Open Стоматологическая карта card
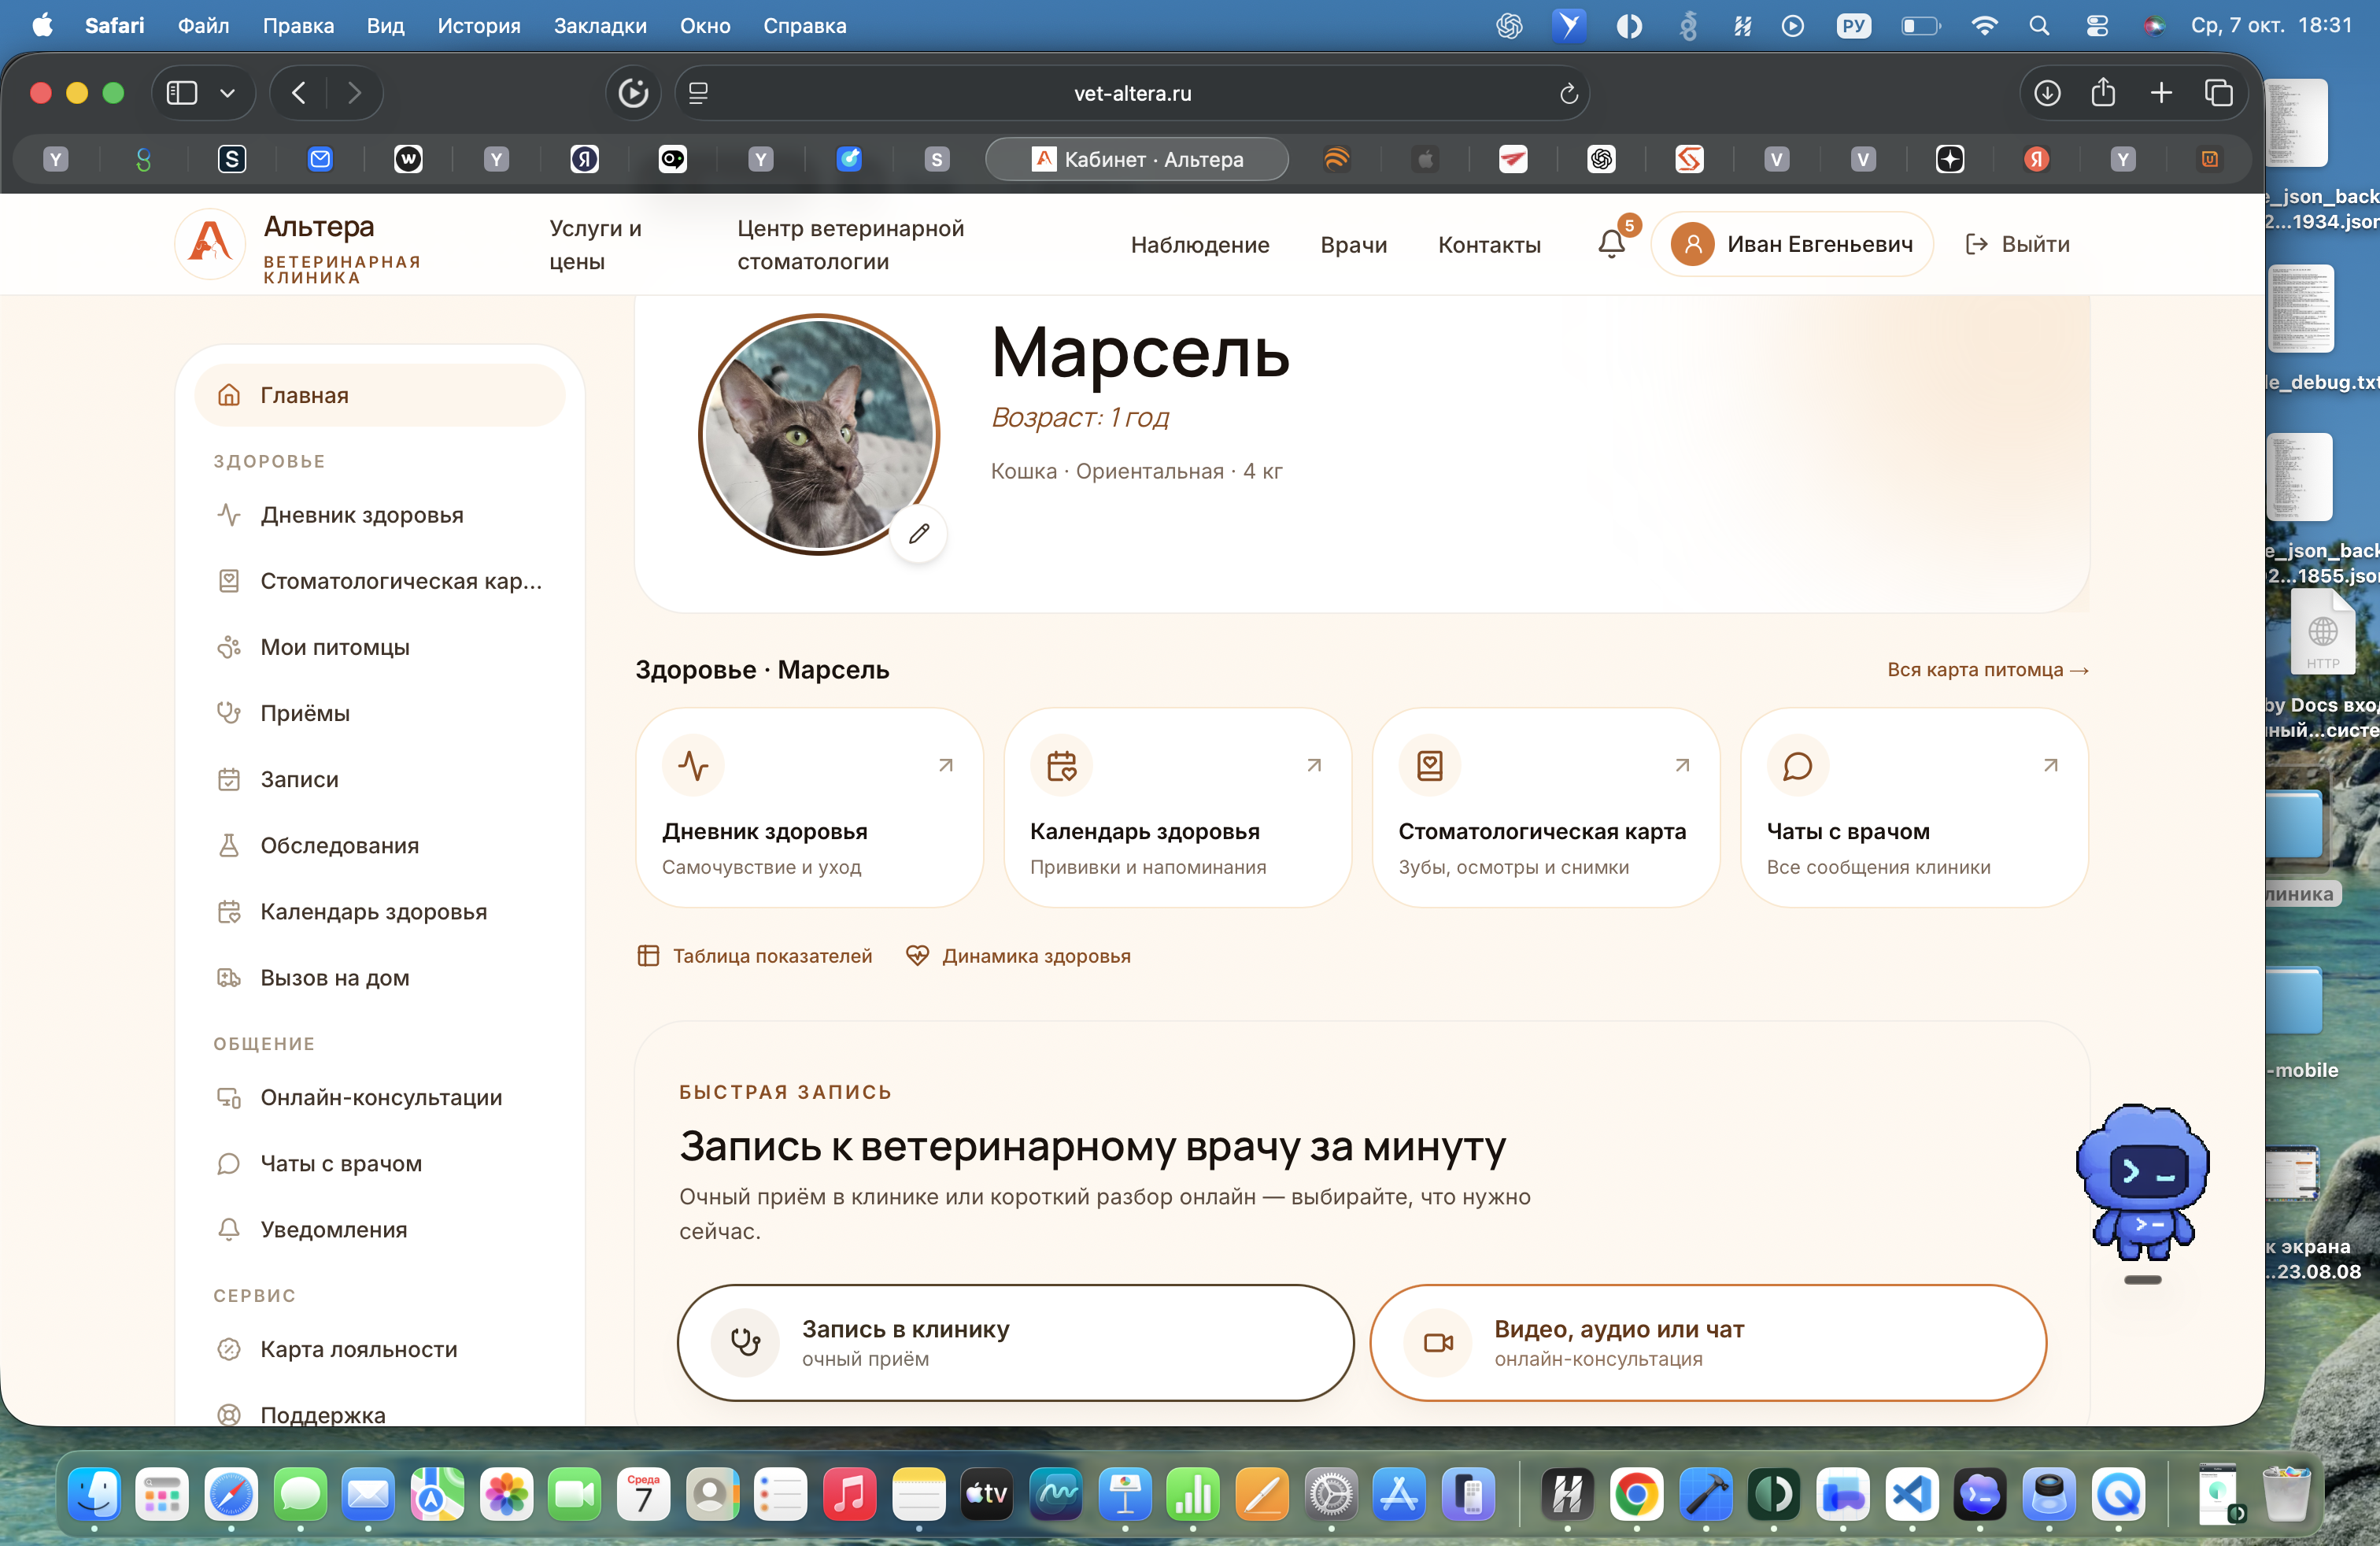The width and height of the screenshot is (2380, 1546). tap(1545, 808)
